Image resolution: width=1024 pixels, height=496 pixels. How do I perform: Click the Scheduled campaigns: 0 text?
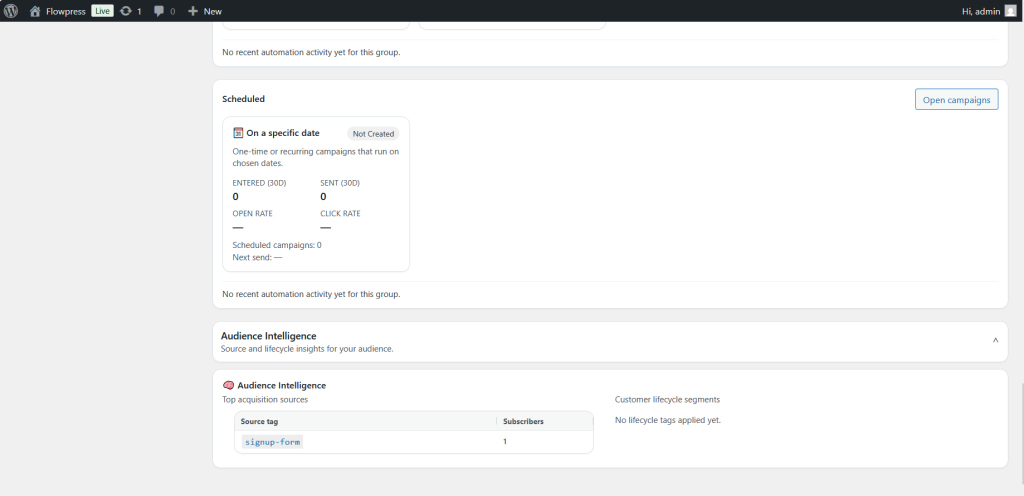(x=277, y=245)
